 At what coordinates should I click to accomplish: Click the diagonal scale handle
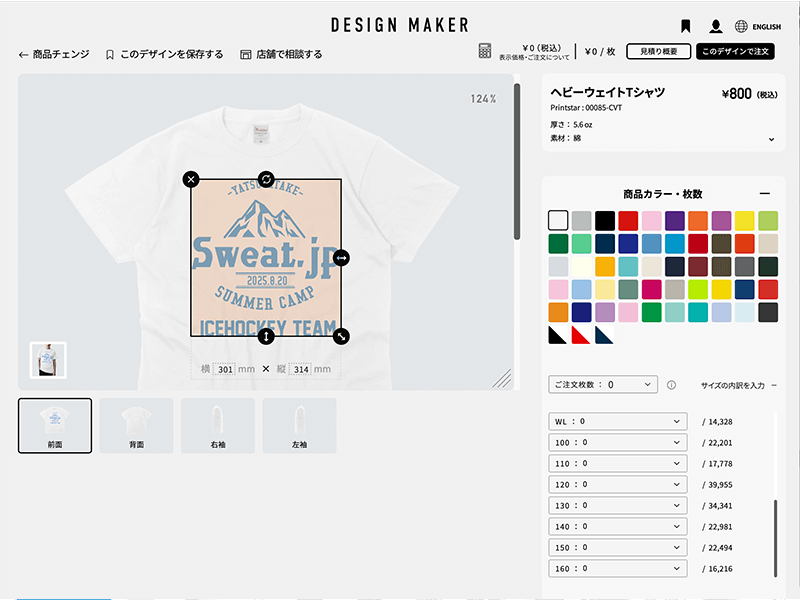(x=341, y=336)
